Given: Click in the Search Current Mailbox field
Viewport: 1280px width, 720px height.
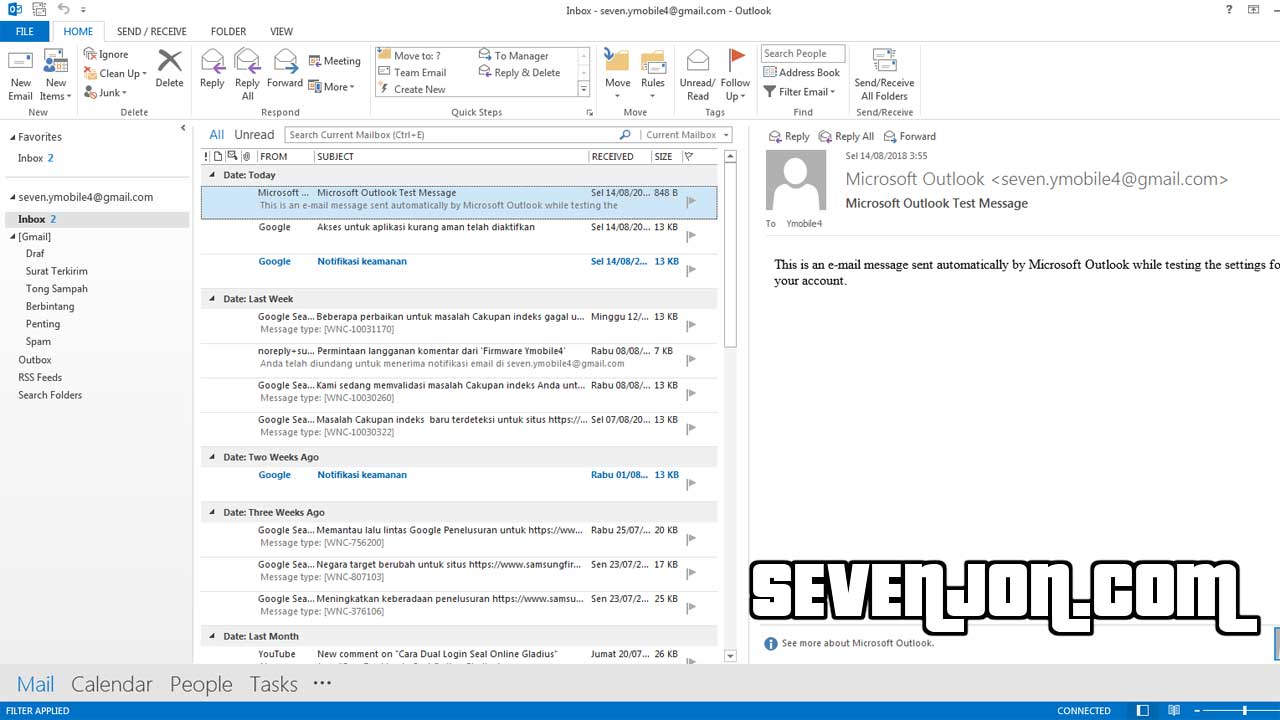Looking at the screenshot, I should tap(450, 134).
